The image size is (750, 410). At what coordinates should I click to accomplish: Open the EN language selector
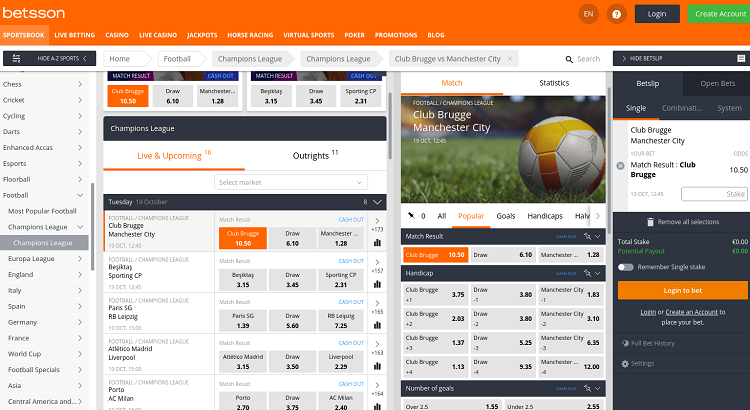tap(588, 14)
